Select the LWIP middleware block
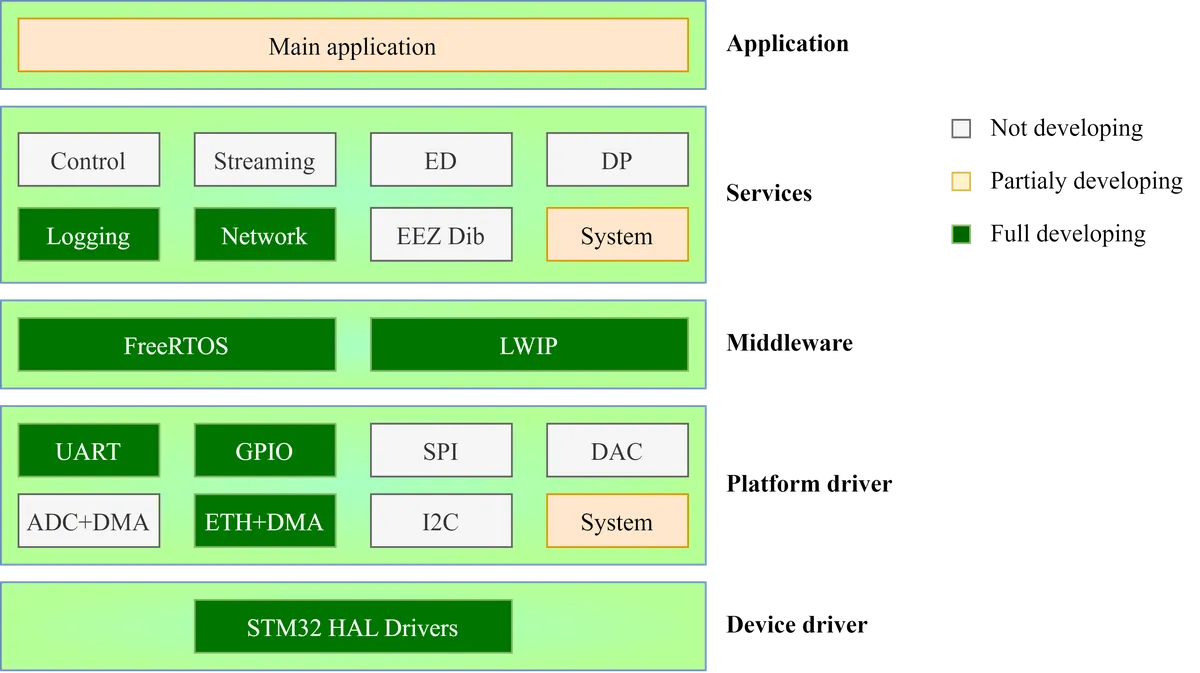 coord(529,345)
